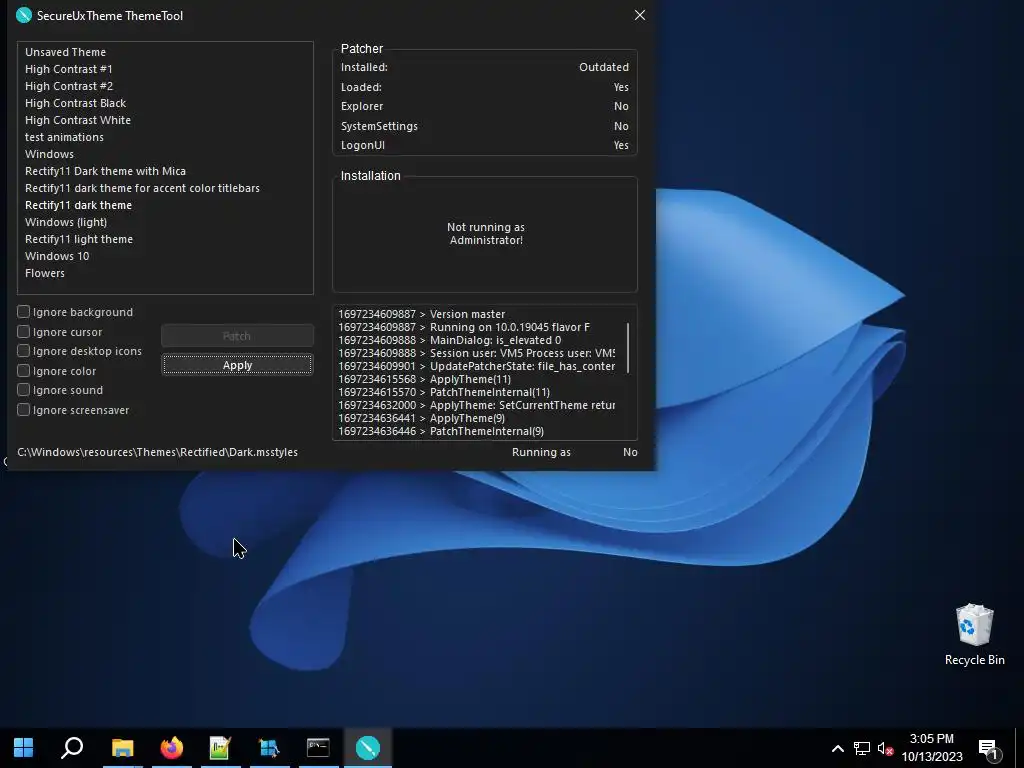
Task: Click ThemeTool title bar app icon
Action: tap(24, 15)
